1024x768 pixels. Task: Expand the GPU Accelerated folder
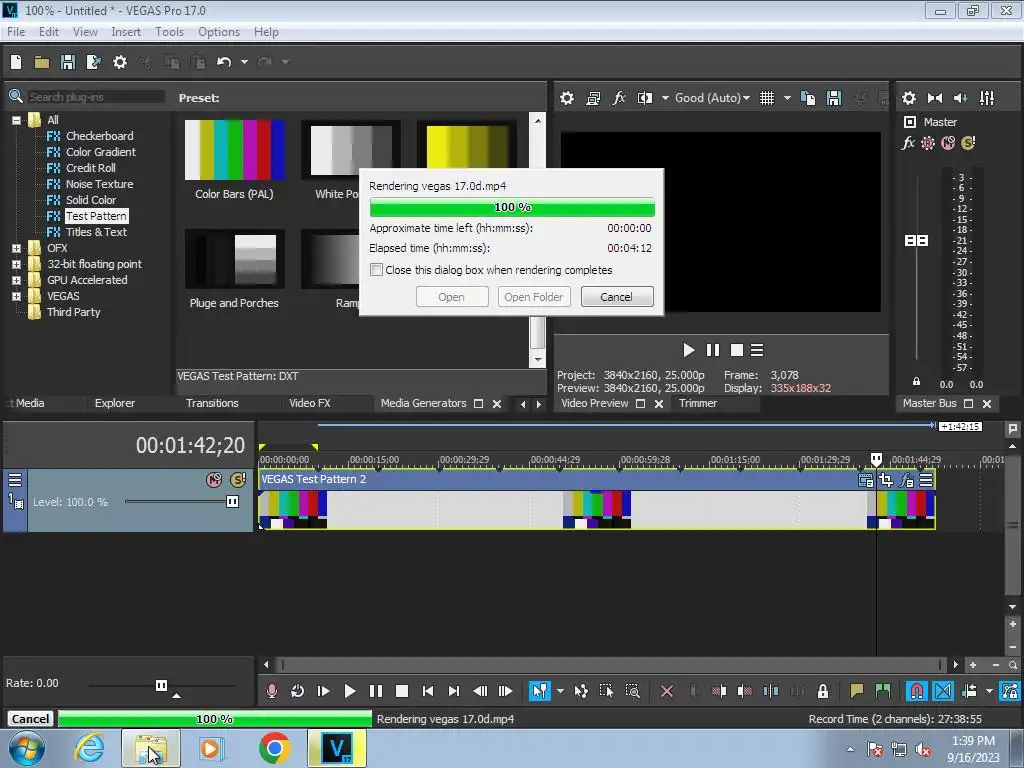16,280
